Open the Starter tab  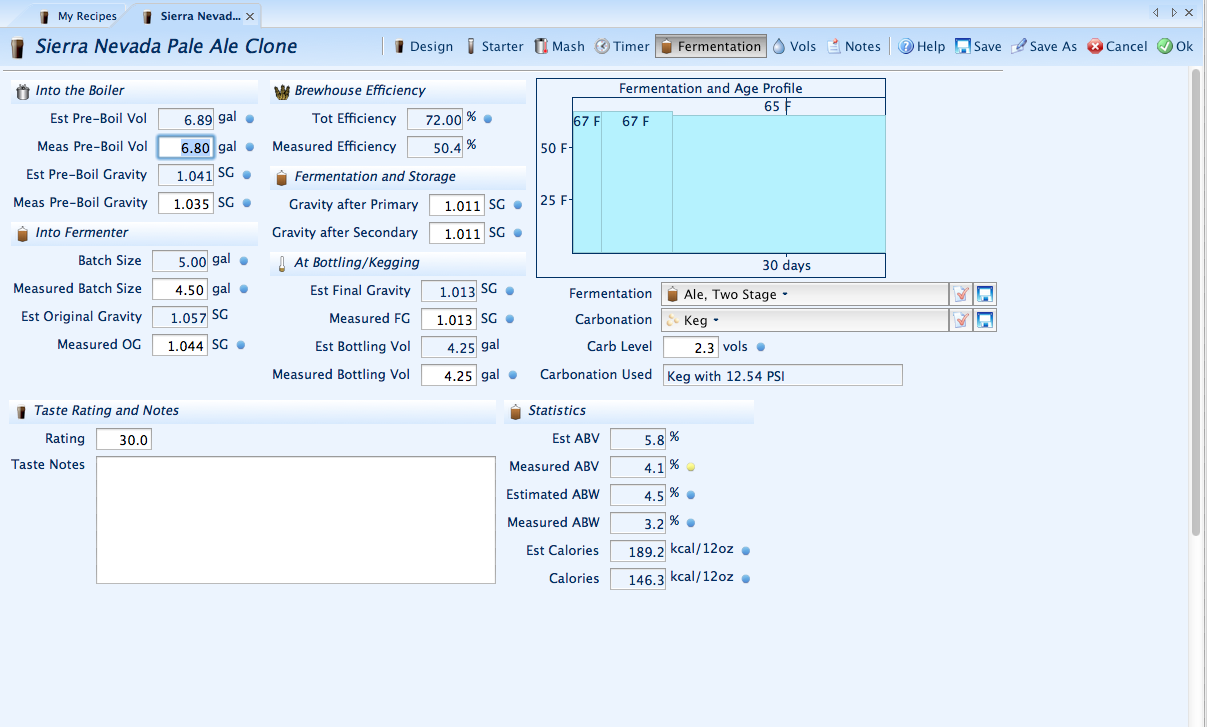click(x=494, y=46)
